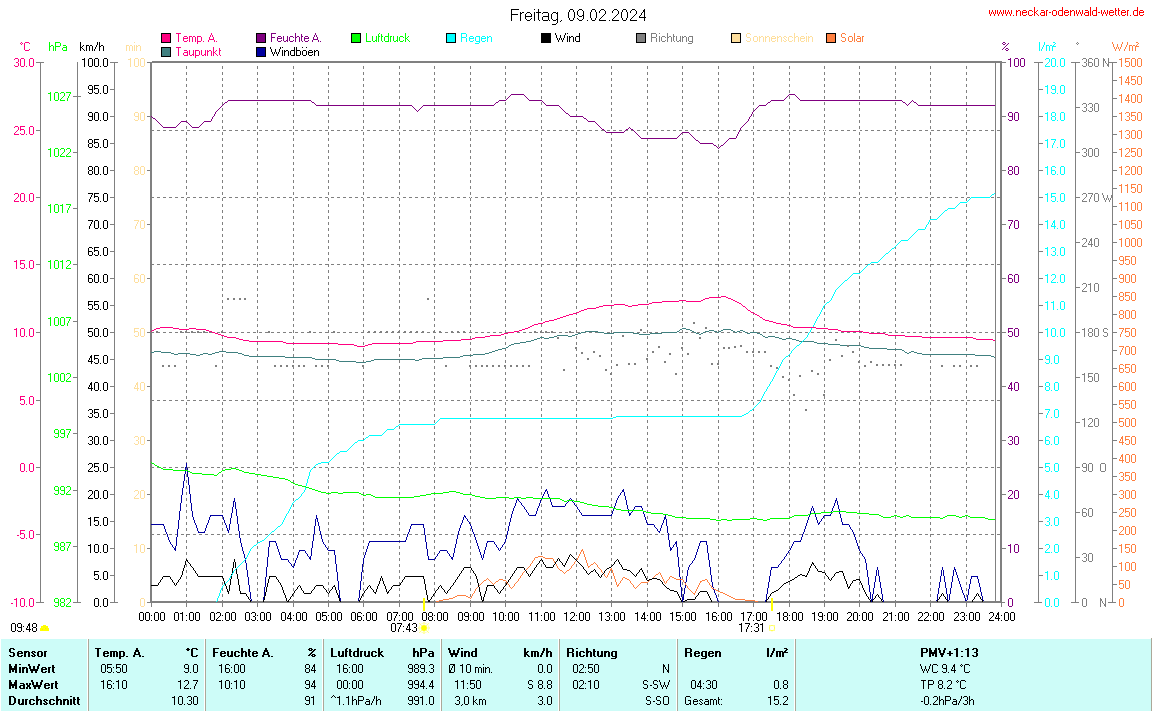Screen dimensions: 1152x711
Task: Click the Durchschnitt row label
Action: (x=44, y=701)
